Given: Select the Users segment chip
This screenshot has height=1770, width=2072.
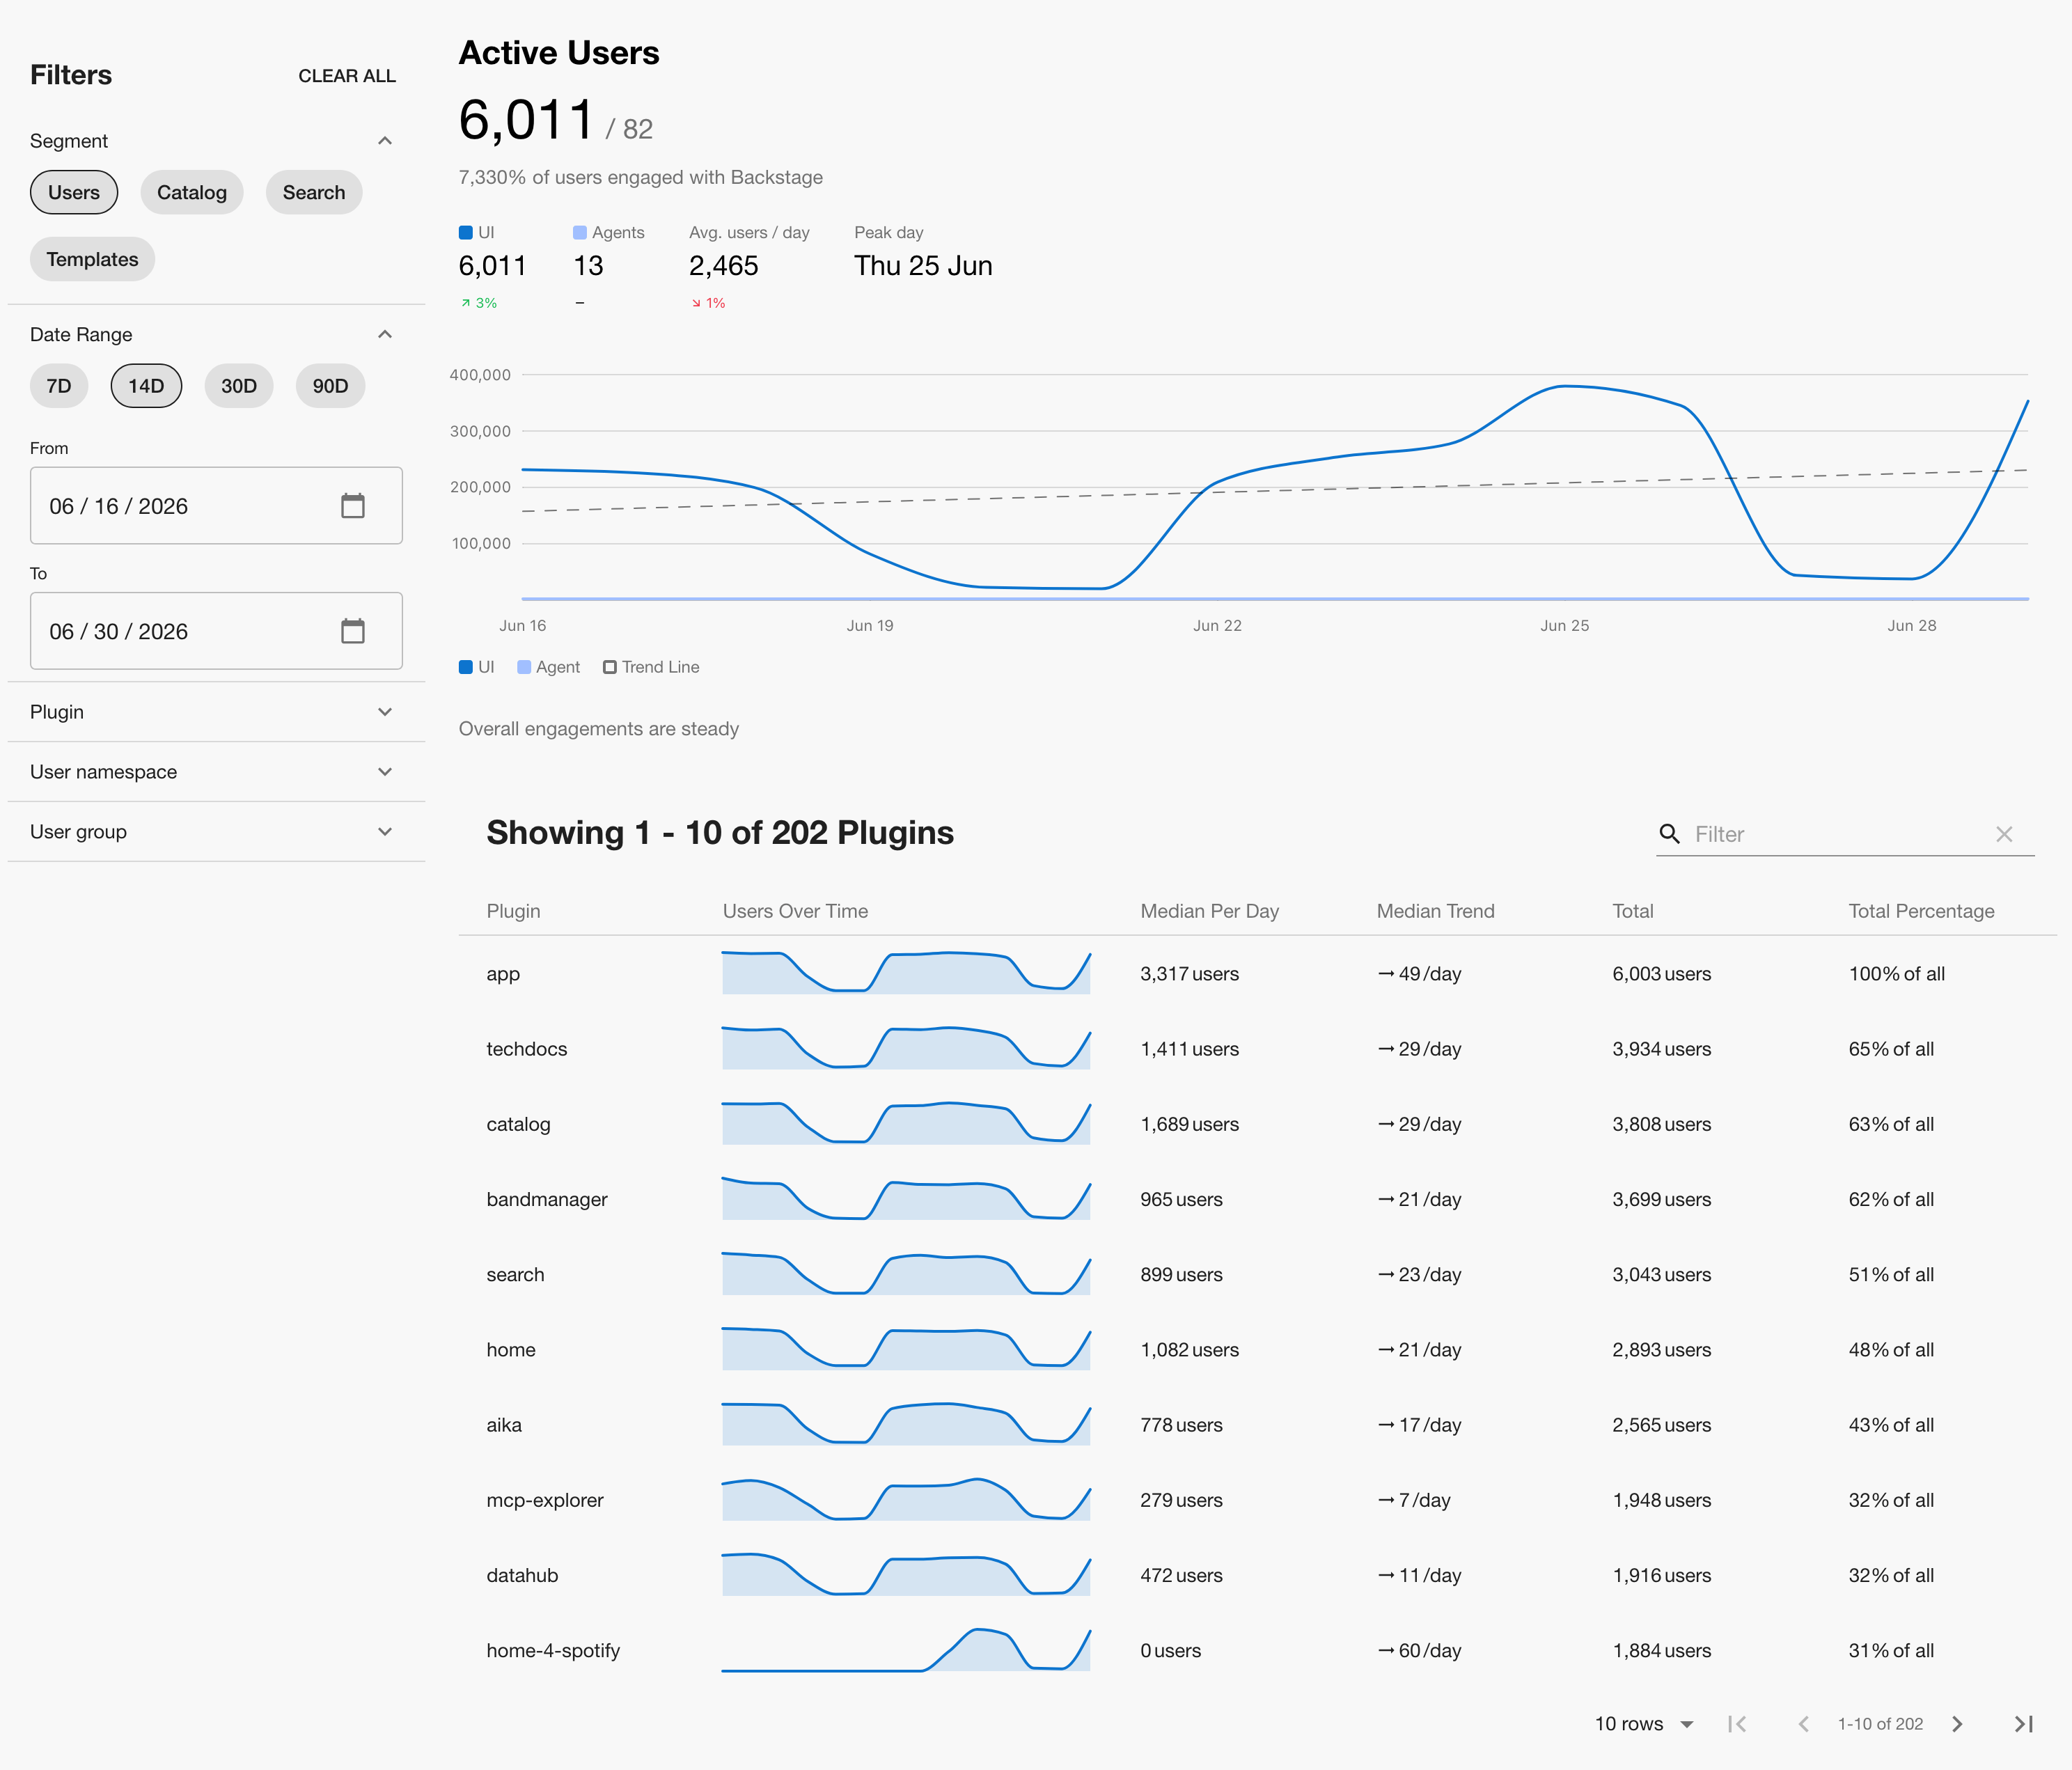Looking at the screenshot, I should coord(74,192).
